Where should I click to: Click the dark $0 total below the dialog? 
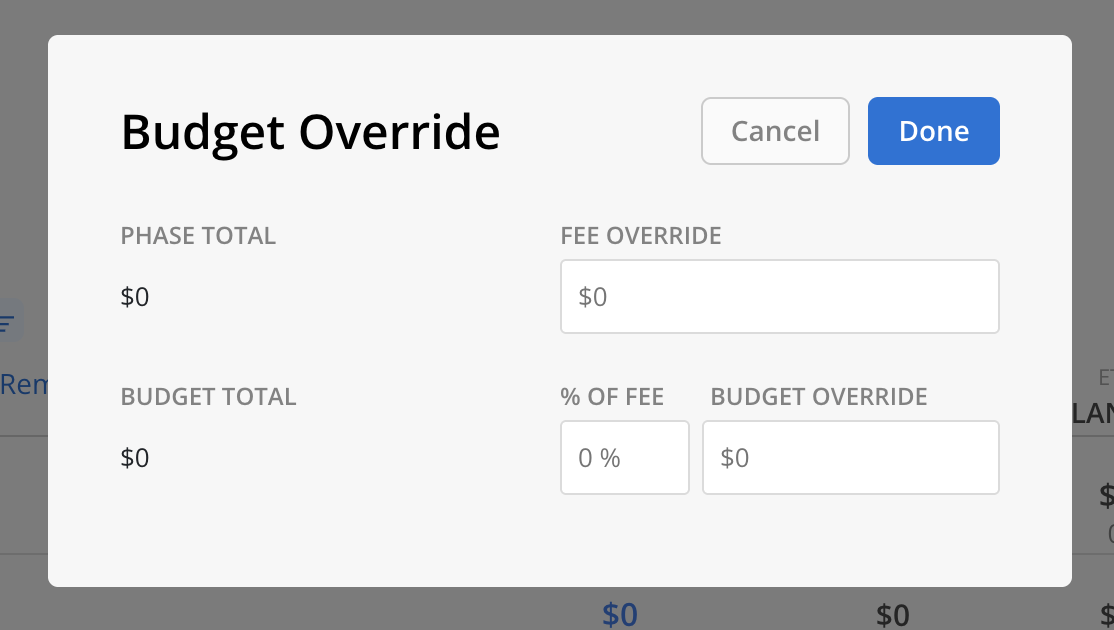(892, 615)
